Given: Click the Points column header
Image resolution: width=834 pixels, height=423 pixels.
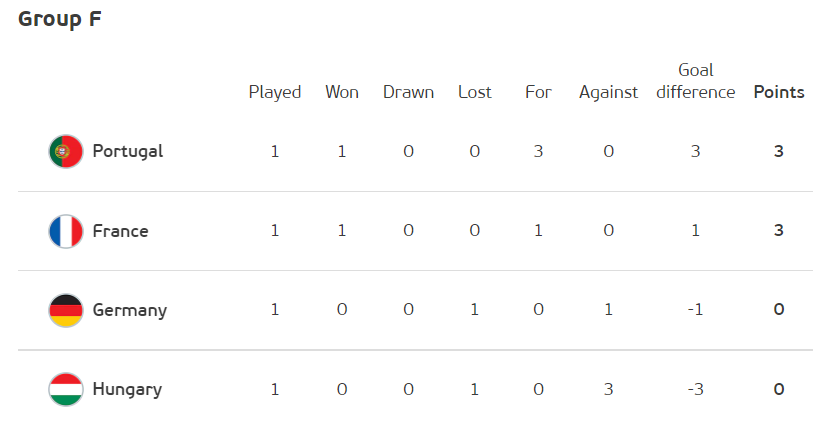Looking at the screenshot, I should [x=779, y=92].
